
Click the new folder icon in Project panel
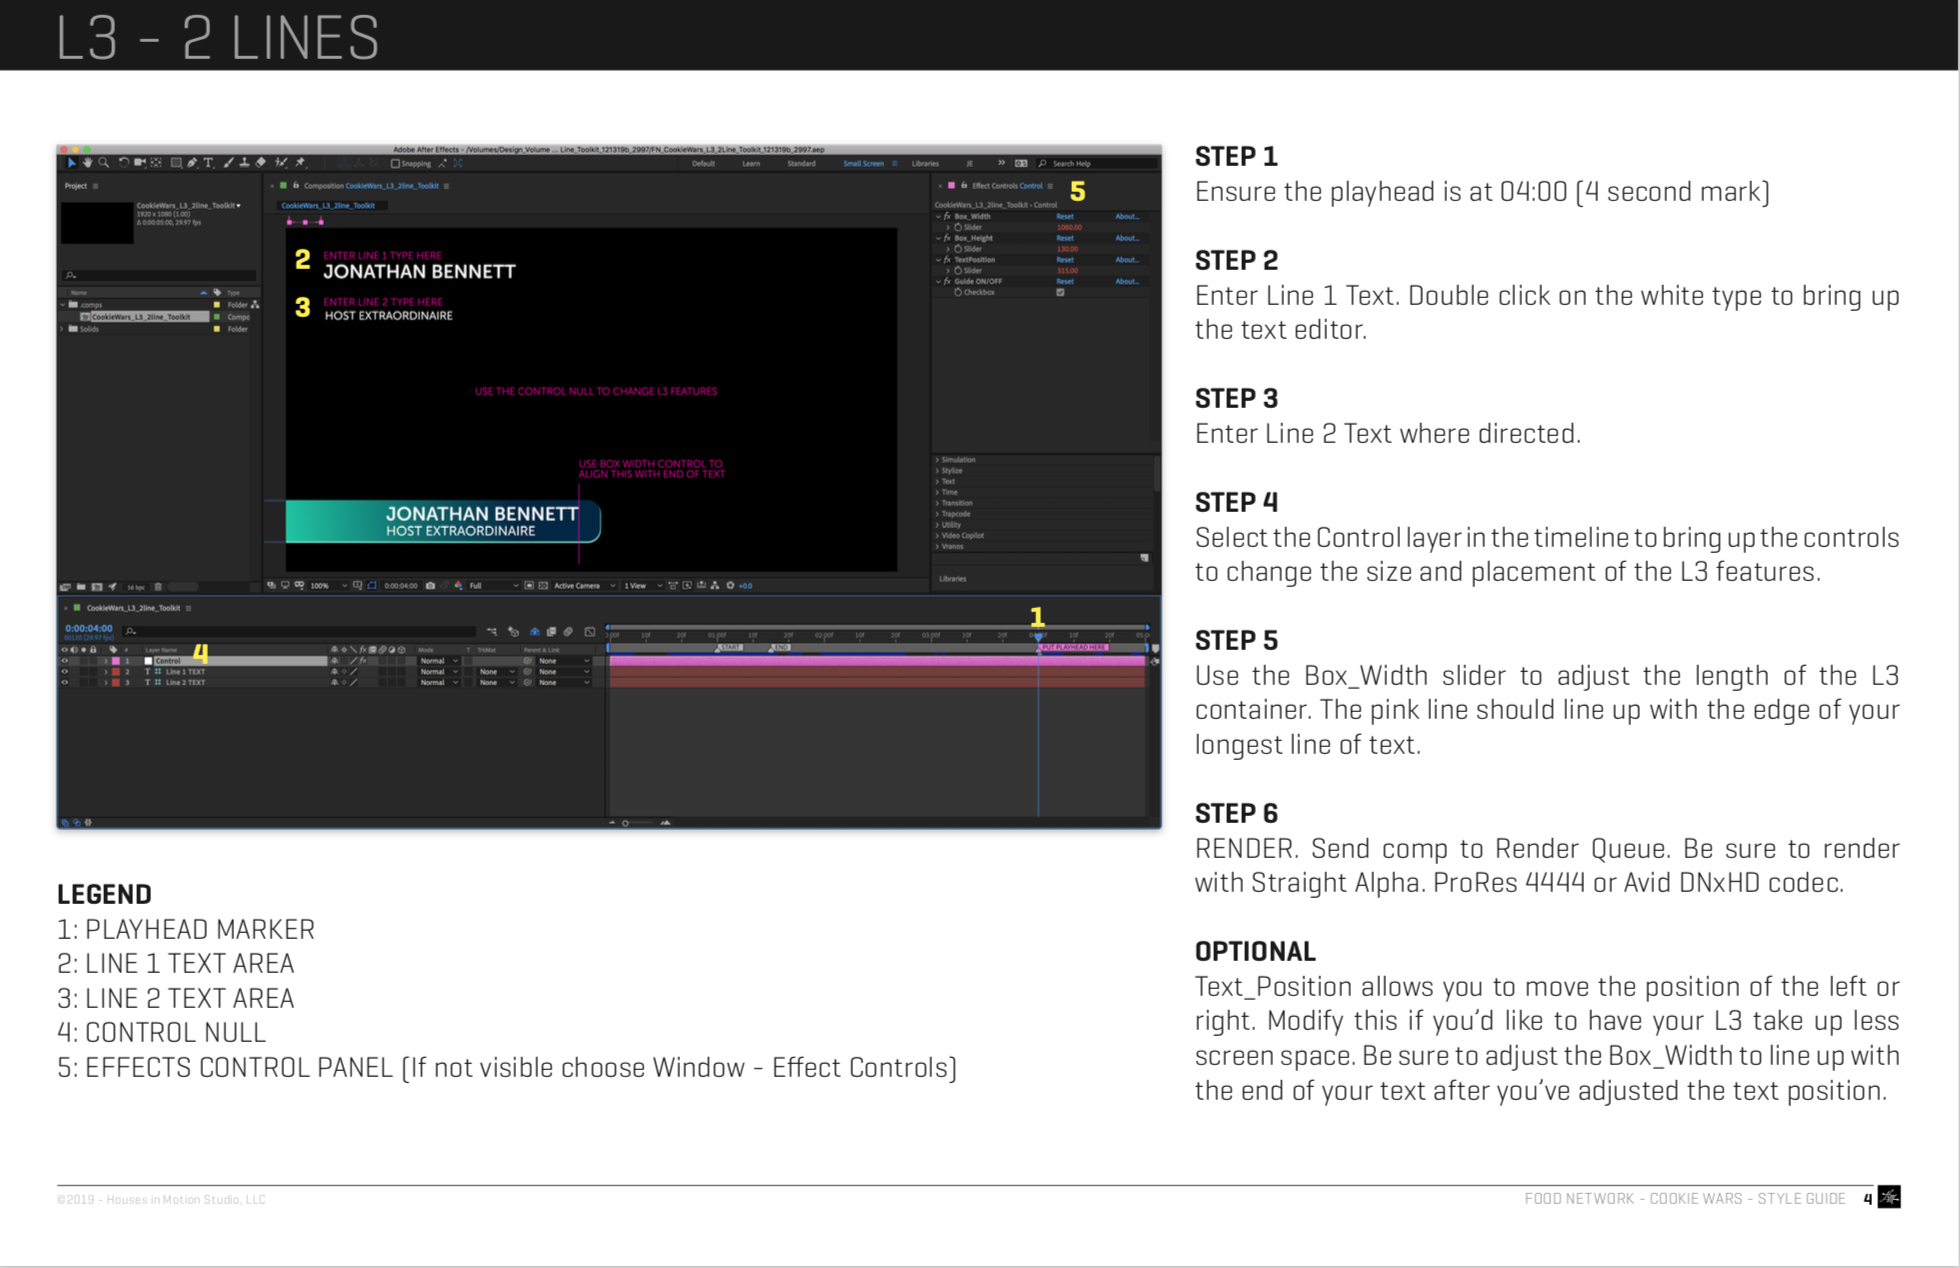pos(81,587)
